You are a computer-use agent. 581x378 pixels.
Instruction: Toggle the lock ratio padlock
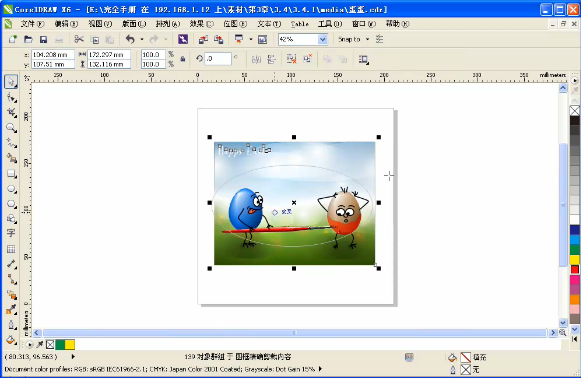[183, 59]
